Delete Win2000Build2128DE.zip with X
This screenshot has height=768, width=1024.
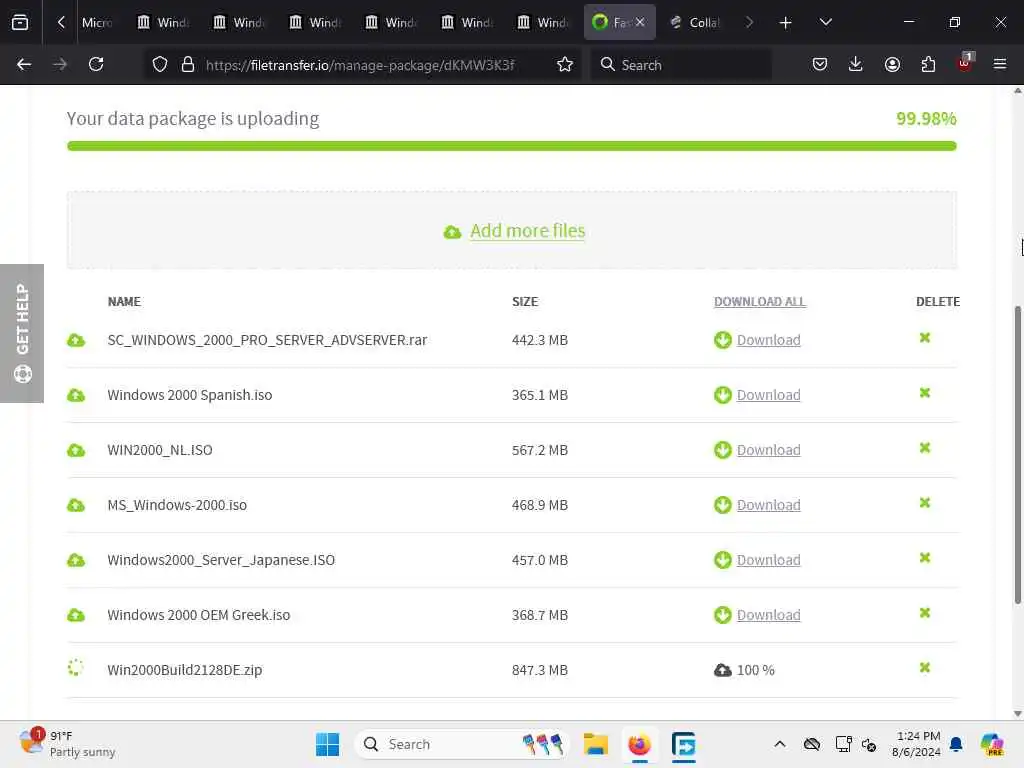[925, 667]
